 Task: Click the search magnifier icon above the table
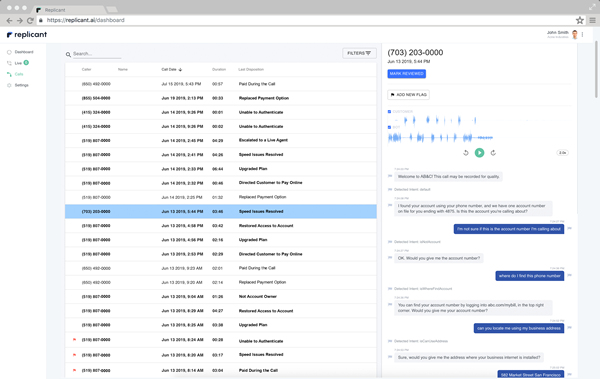tap(68, 54)
